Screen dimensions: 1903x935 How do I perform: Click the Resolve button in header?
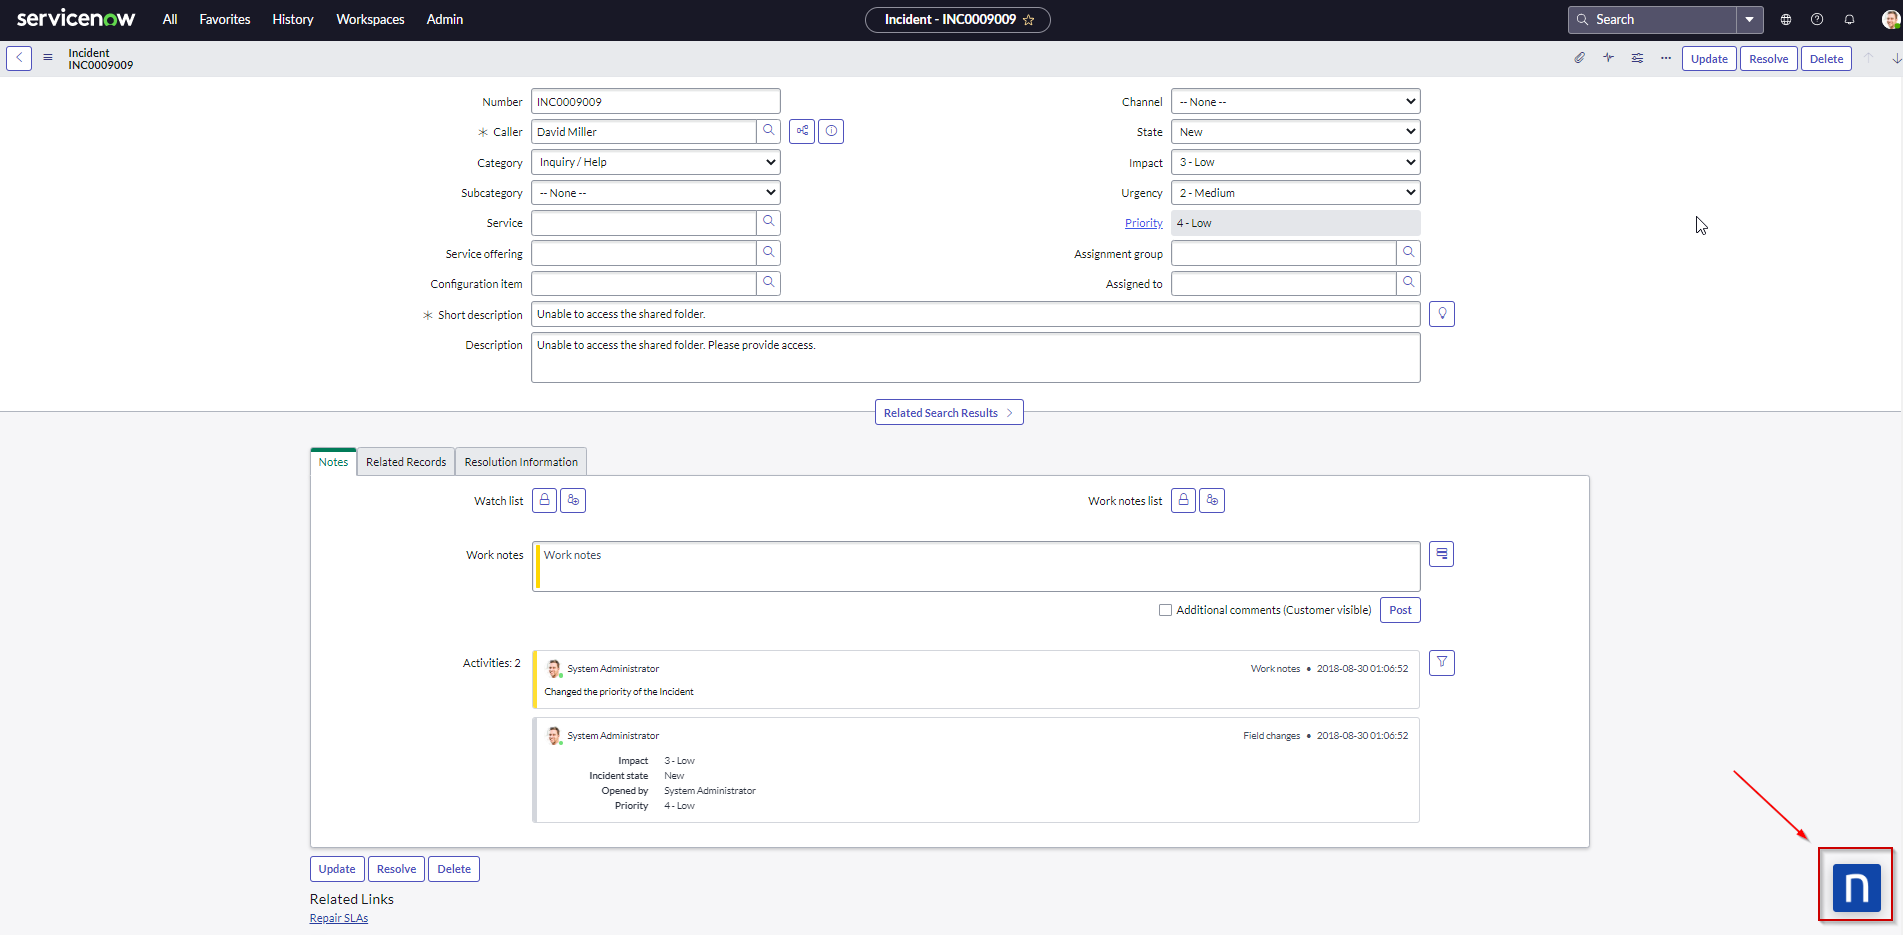pos(1768,58)
